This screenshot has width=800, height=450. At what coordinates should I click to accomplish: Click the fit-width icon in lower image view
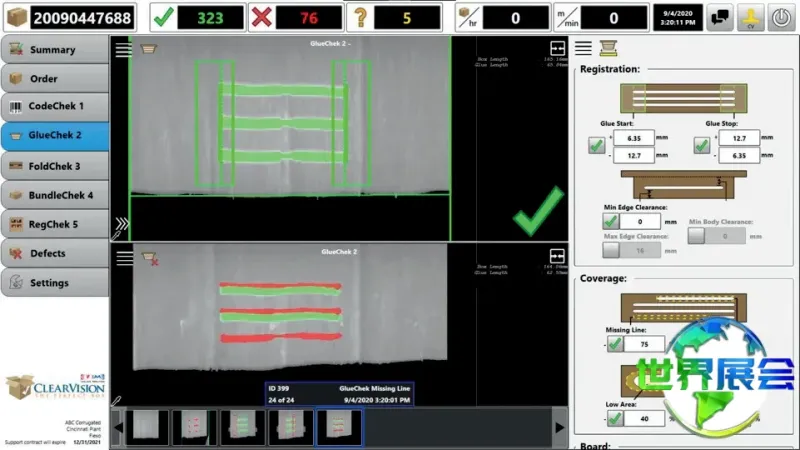(557, 256)
